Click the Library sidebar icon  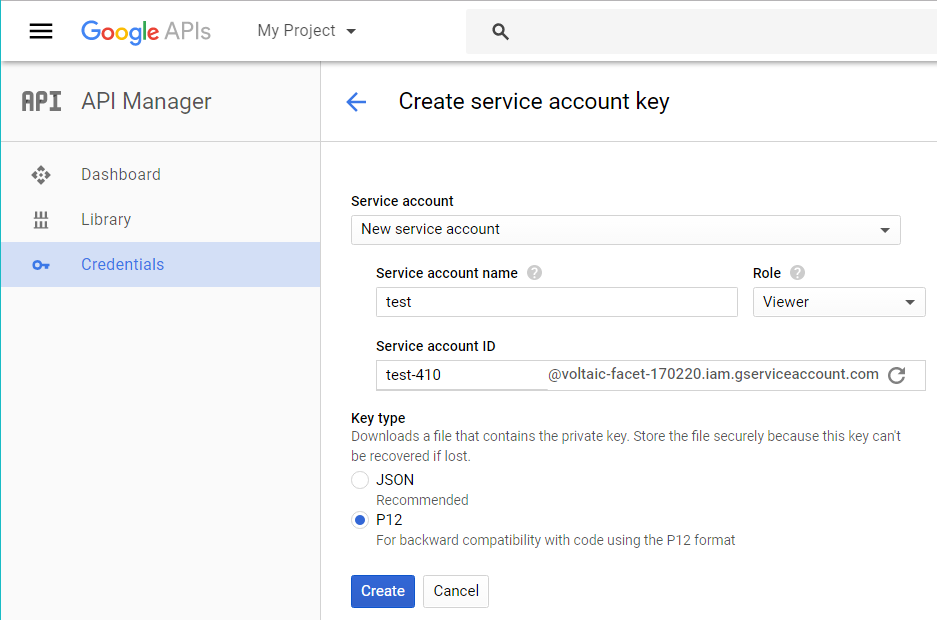tap(41, 220)
